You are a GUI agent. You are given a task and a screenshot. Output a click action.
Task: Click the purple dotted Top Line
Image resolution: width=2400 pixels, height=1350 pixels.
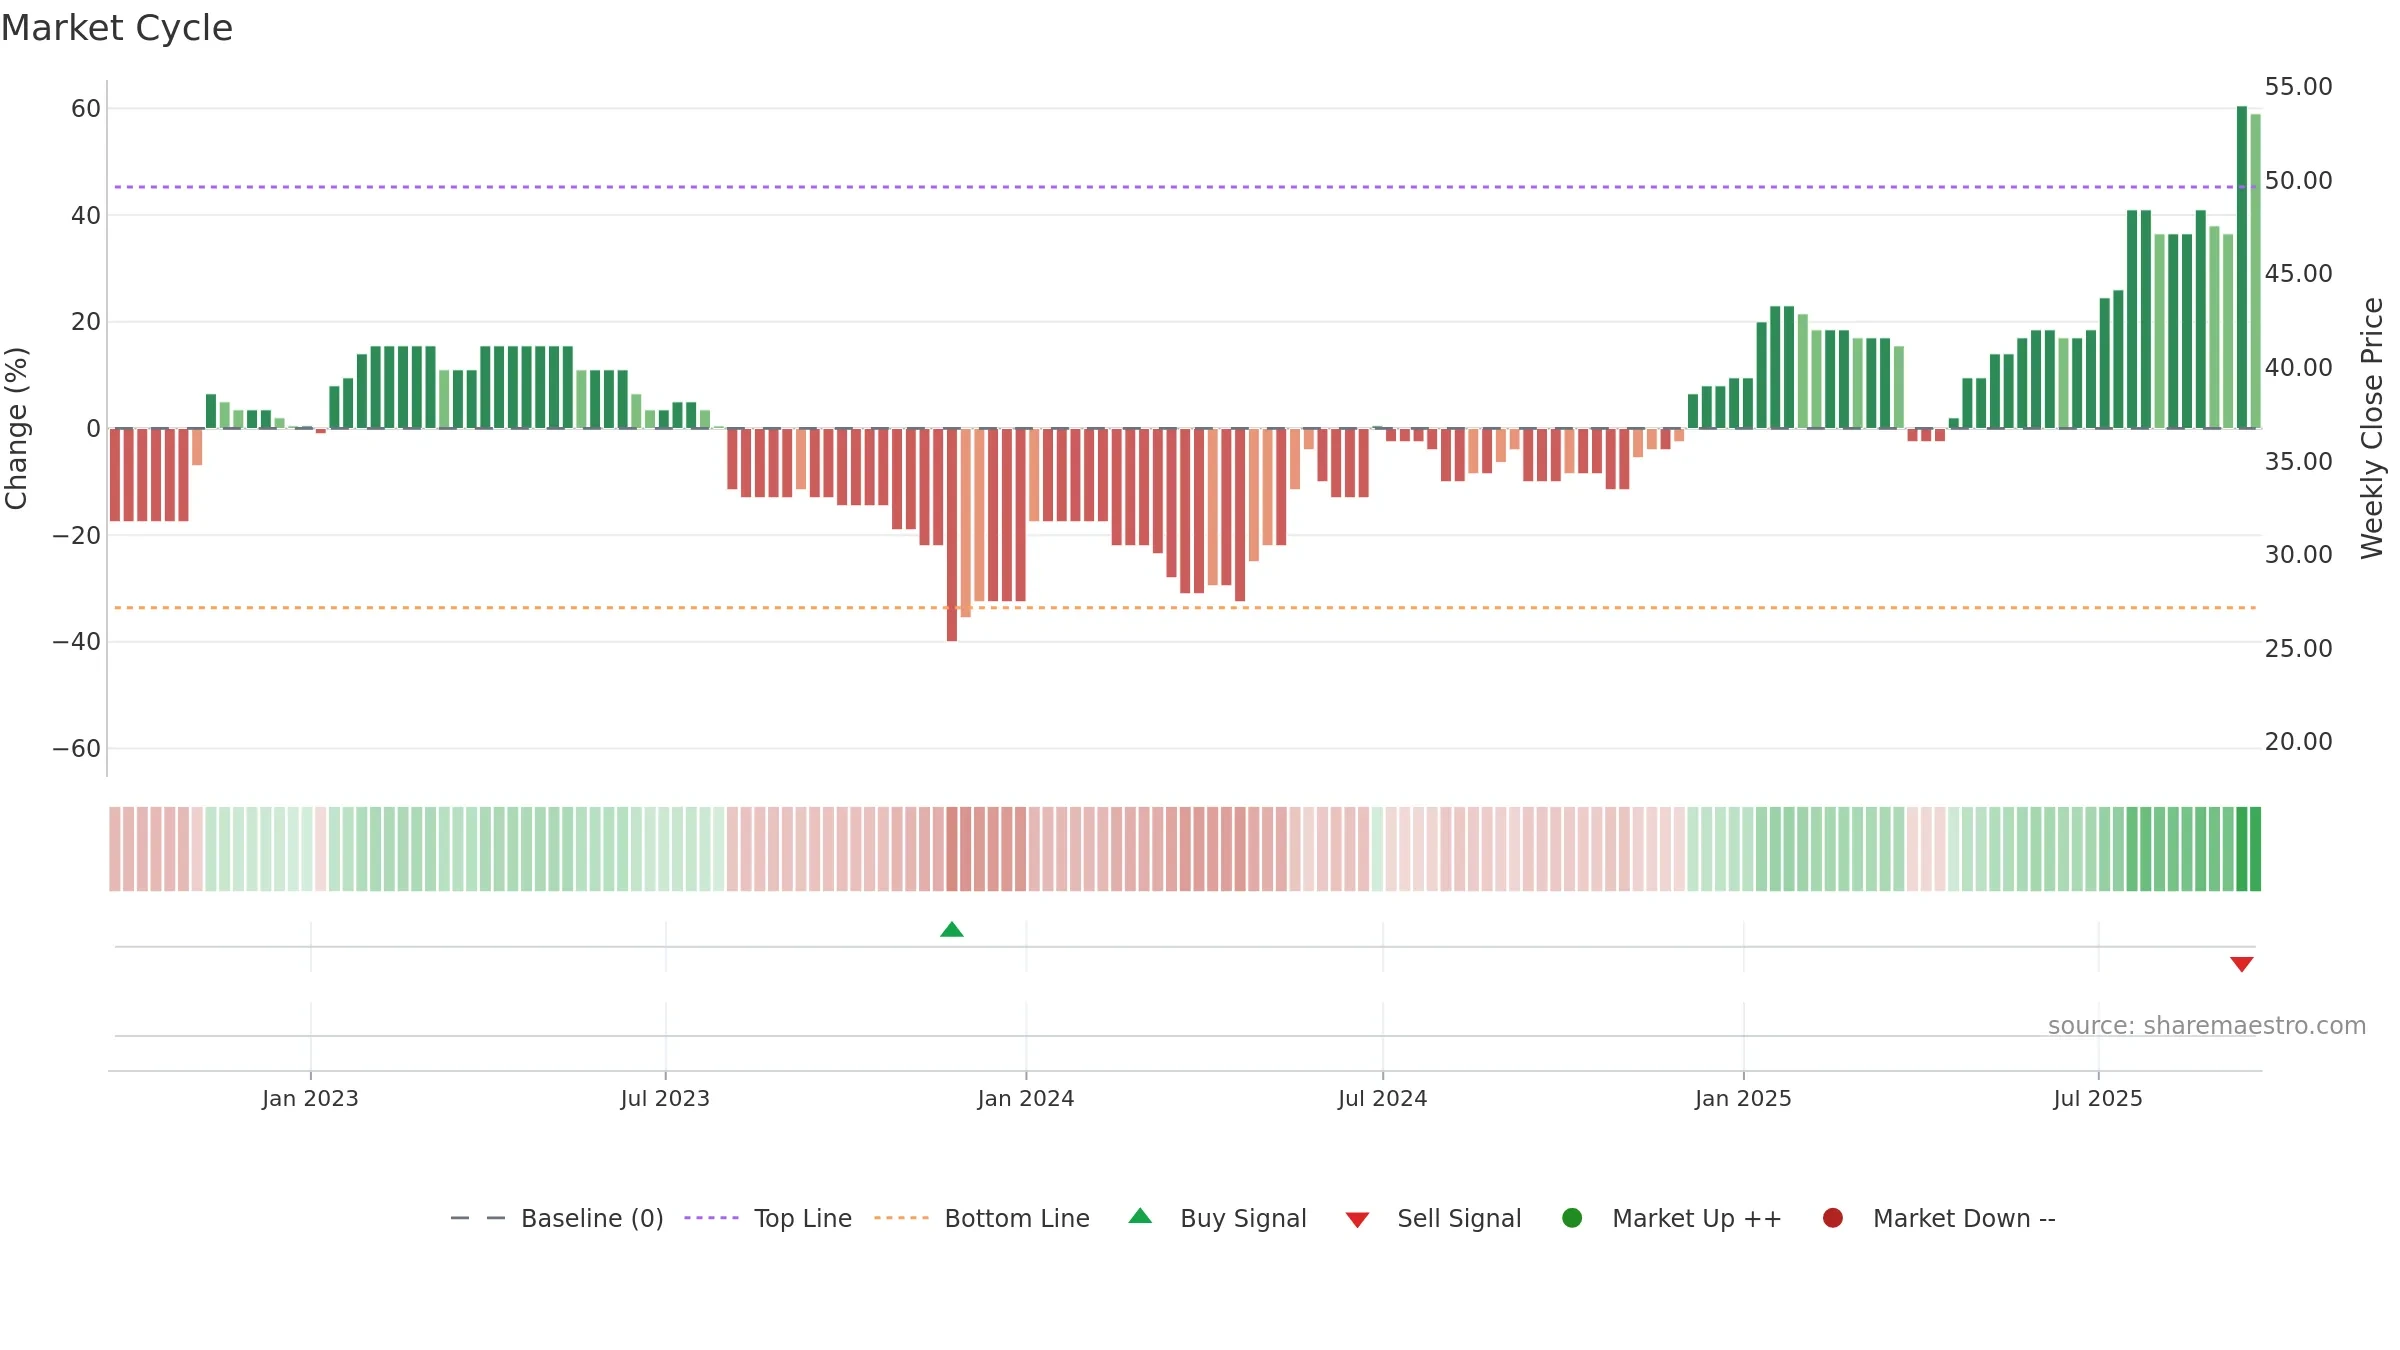tap(1185, 187)
